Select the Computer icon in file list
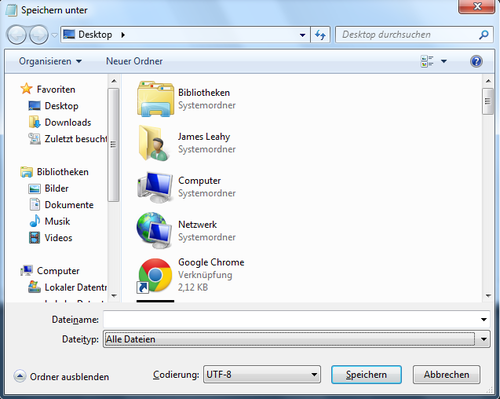The width and height of the screenshot is (500, 399). pos(155,187)
